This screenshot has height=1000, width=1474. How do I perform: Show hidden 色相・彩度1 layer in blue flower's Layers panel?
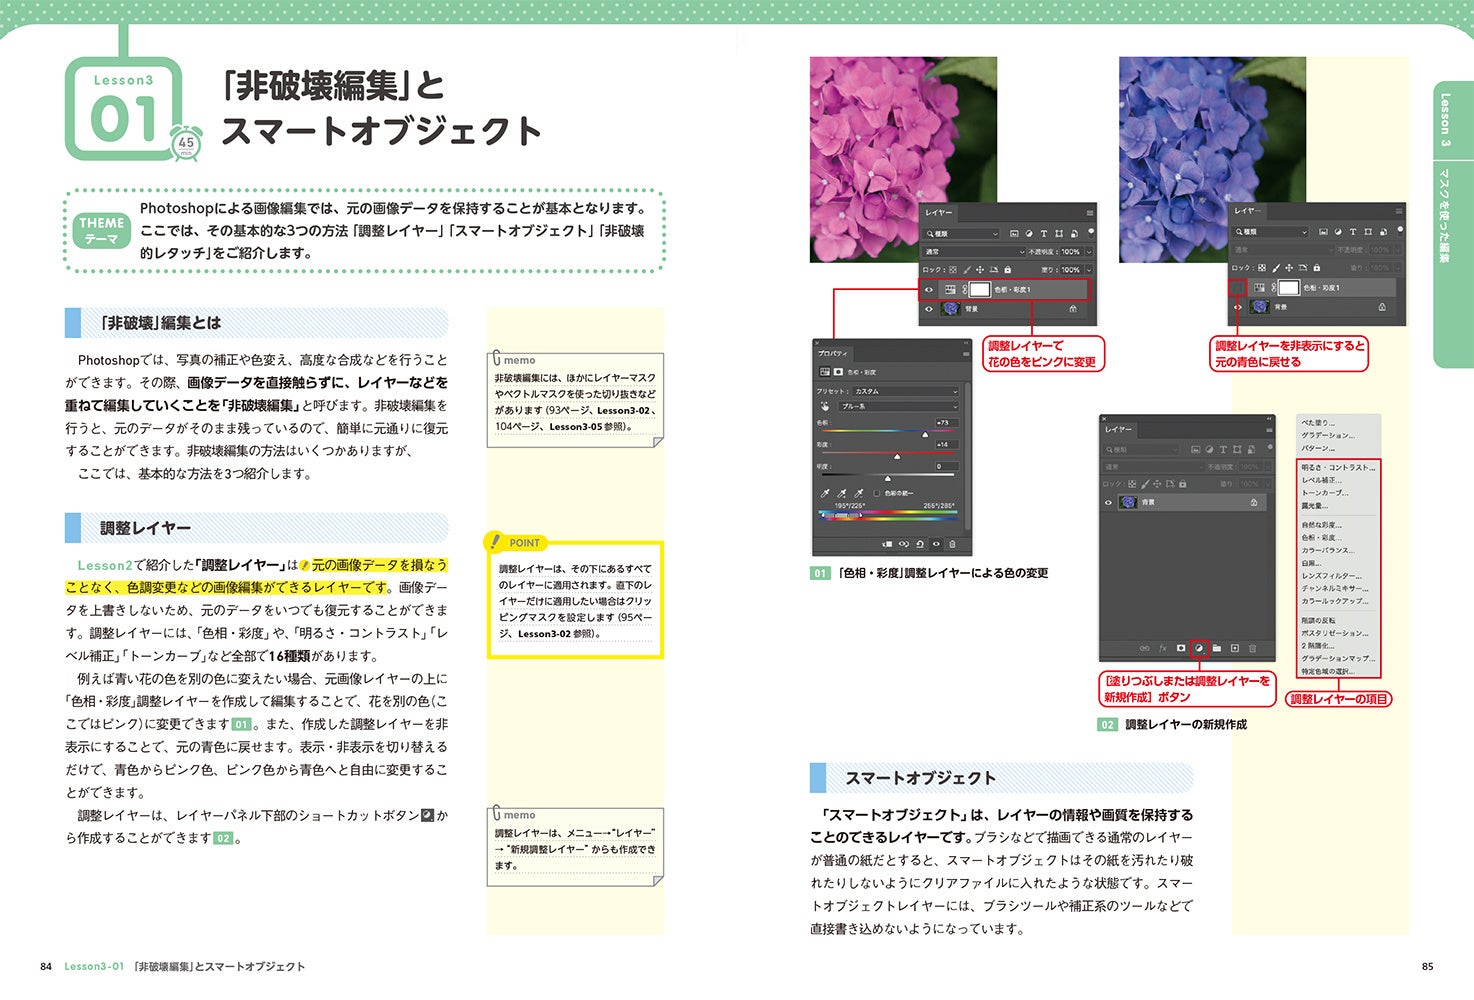click(x=1238, y=288)
